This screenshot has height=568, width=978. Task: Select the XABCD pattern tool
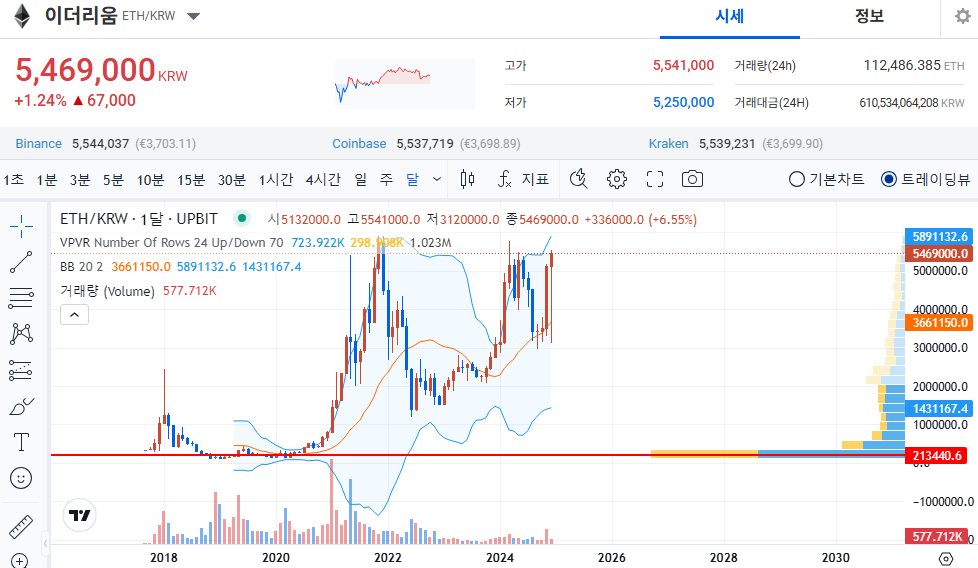tap(21, 334)
